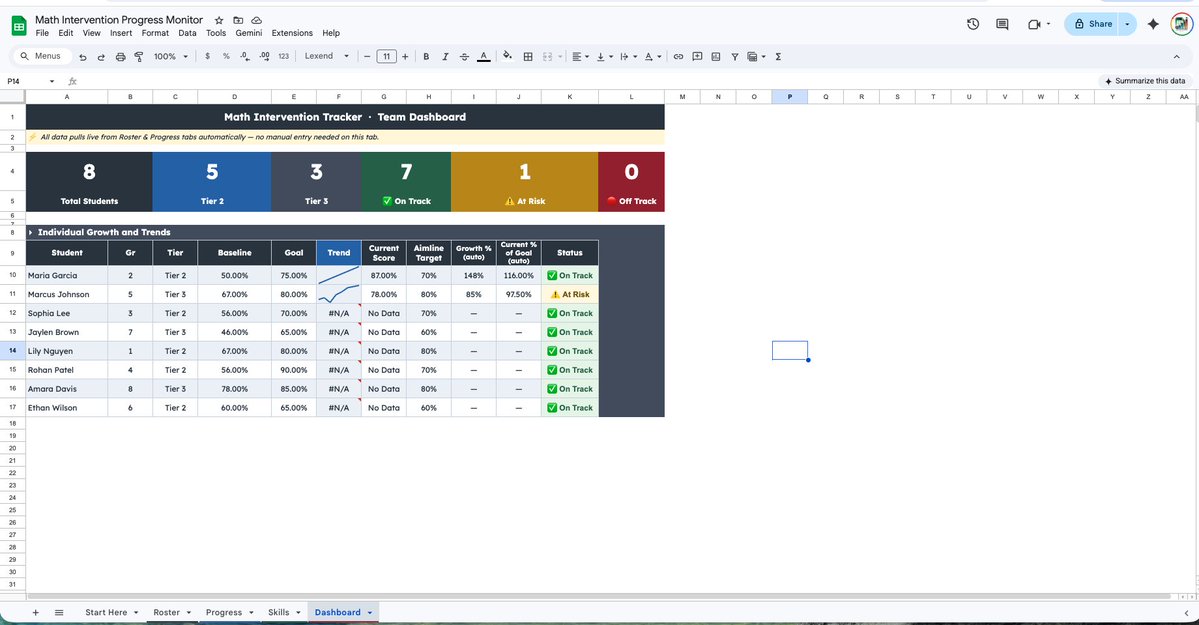Open vertical align dropdown
Screen dimensions: 1199x625
(x=604, y=57)
